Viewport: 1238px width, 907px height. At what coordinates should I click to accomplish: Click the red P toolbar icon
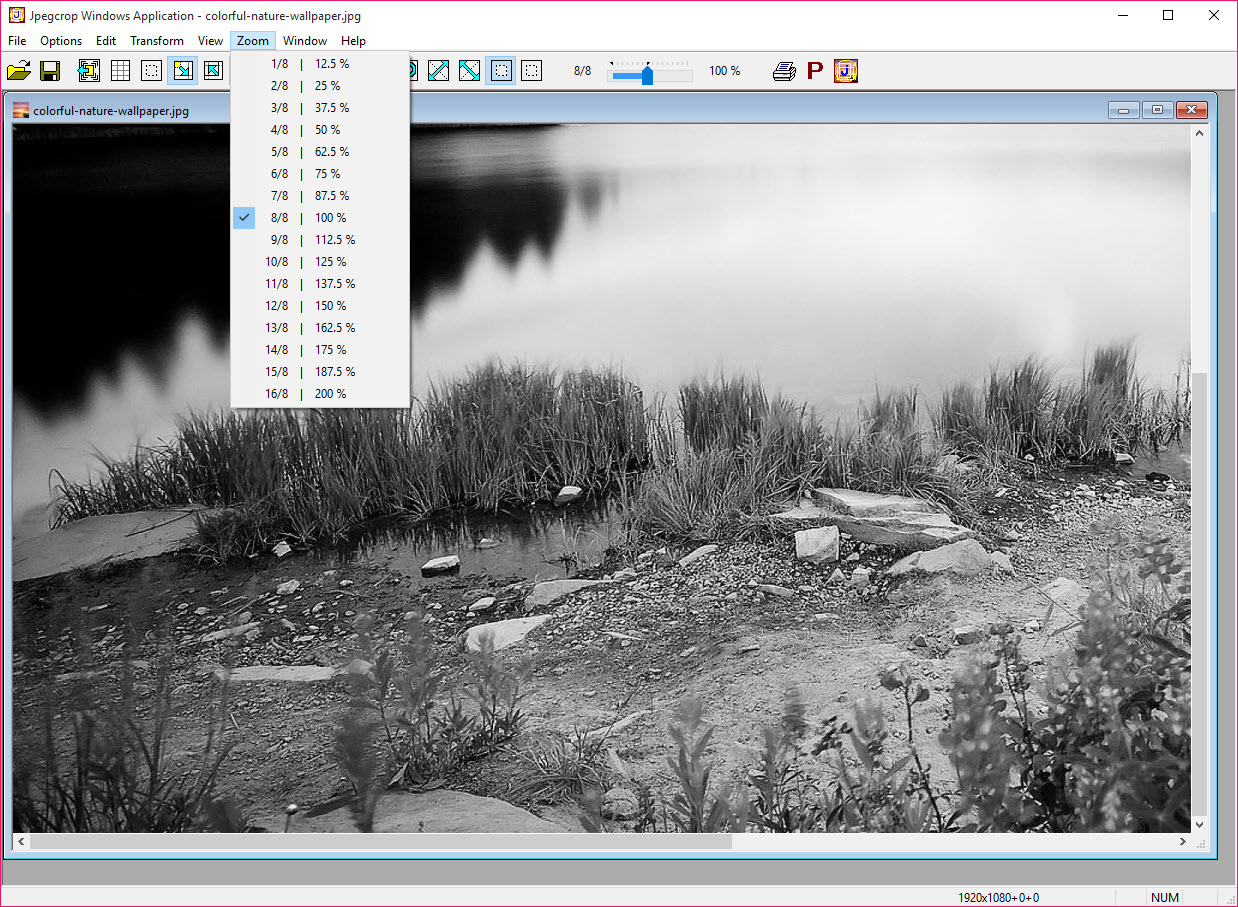coord(815,71)
